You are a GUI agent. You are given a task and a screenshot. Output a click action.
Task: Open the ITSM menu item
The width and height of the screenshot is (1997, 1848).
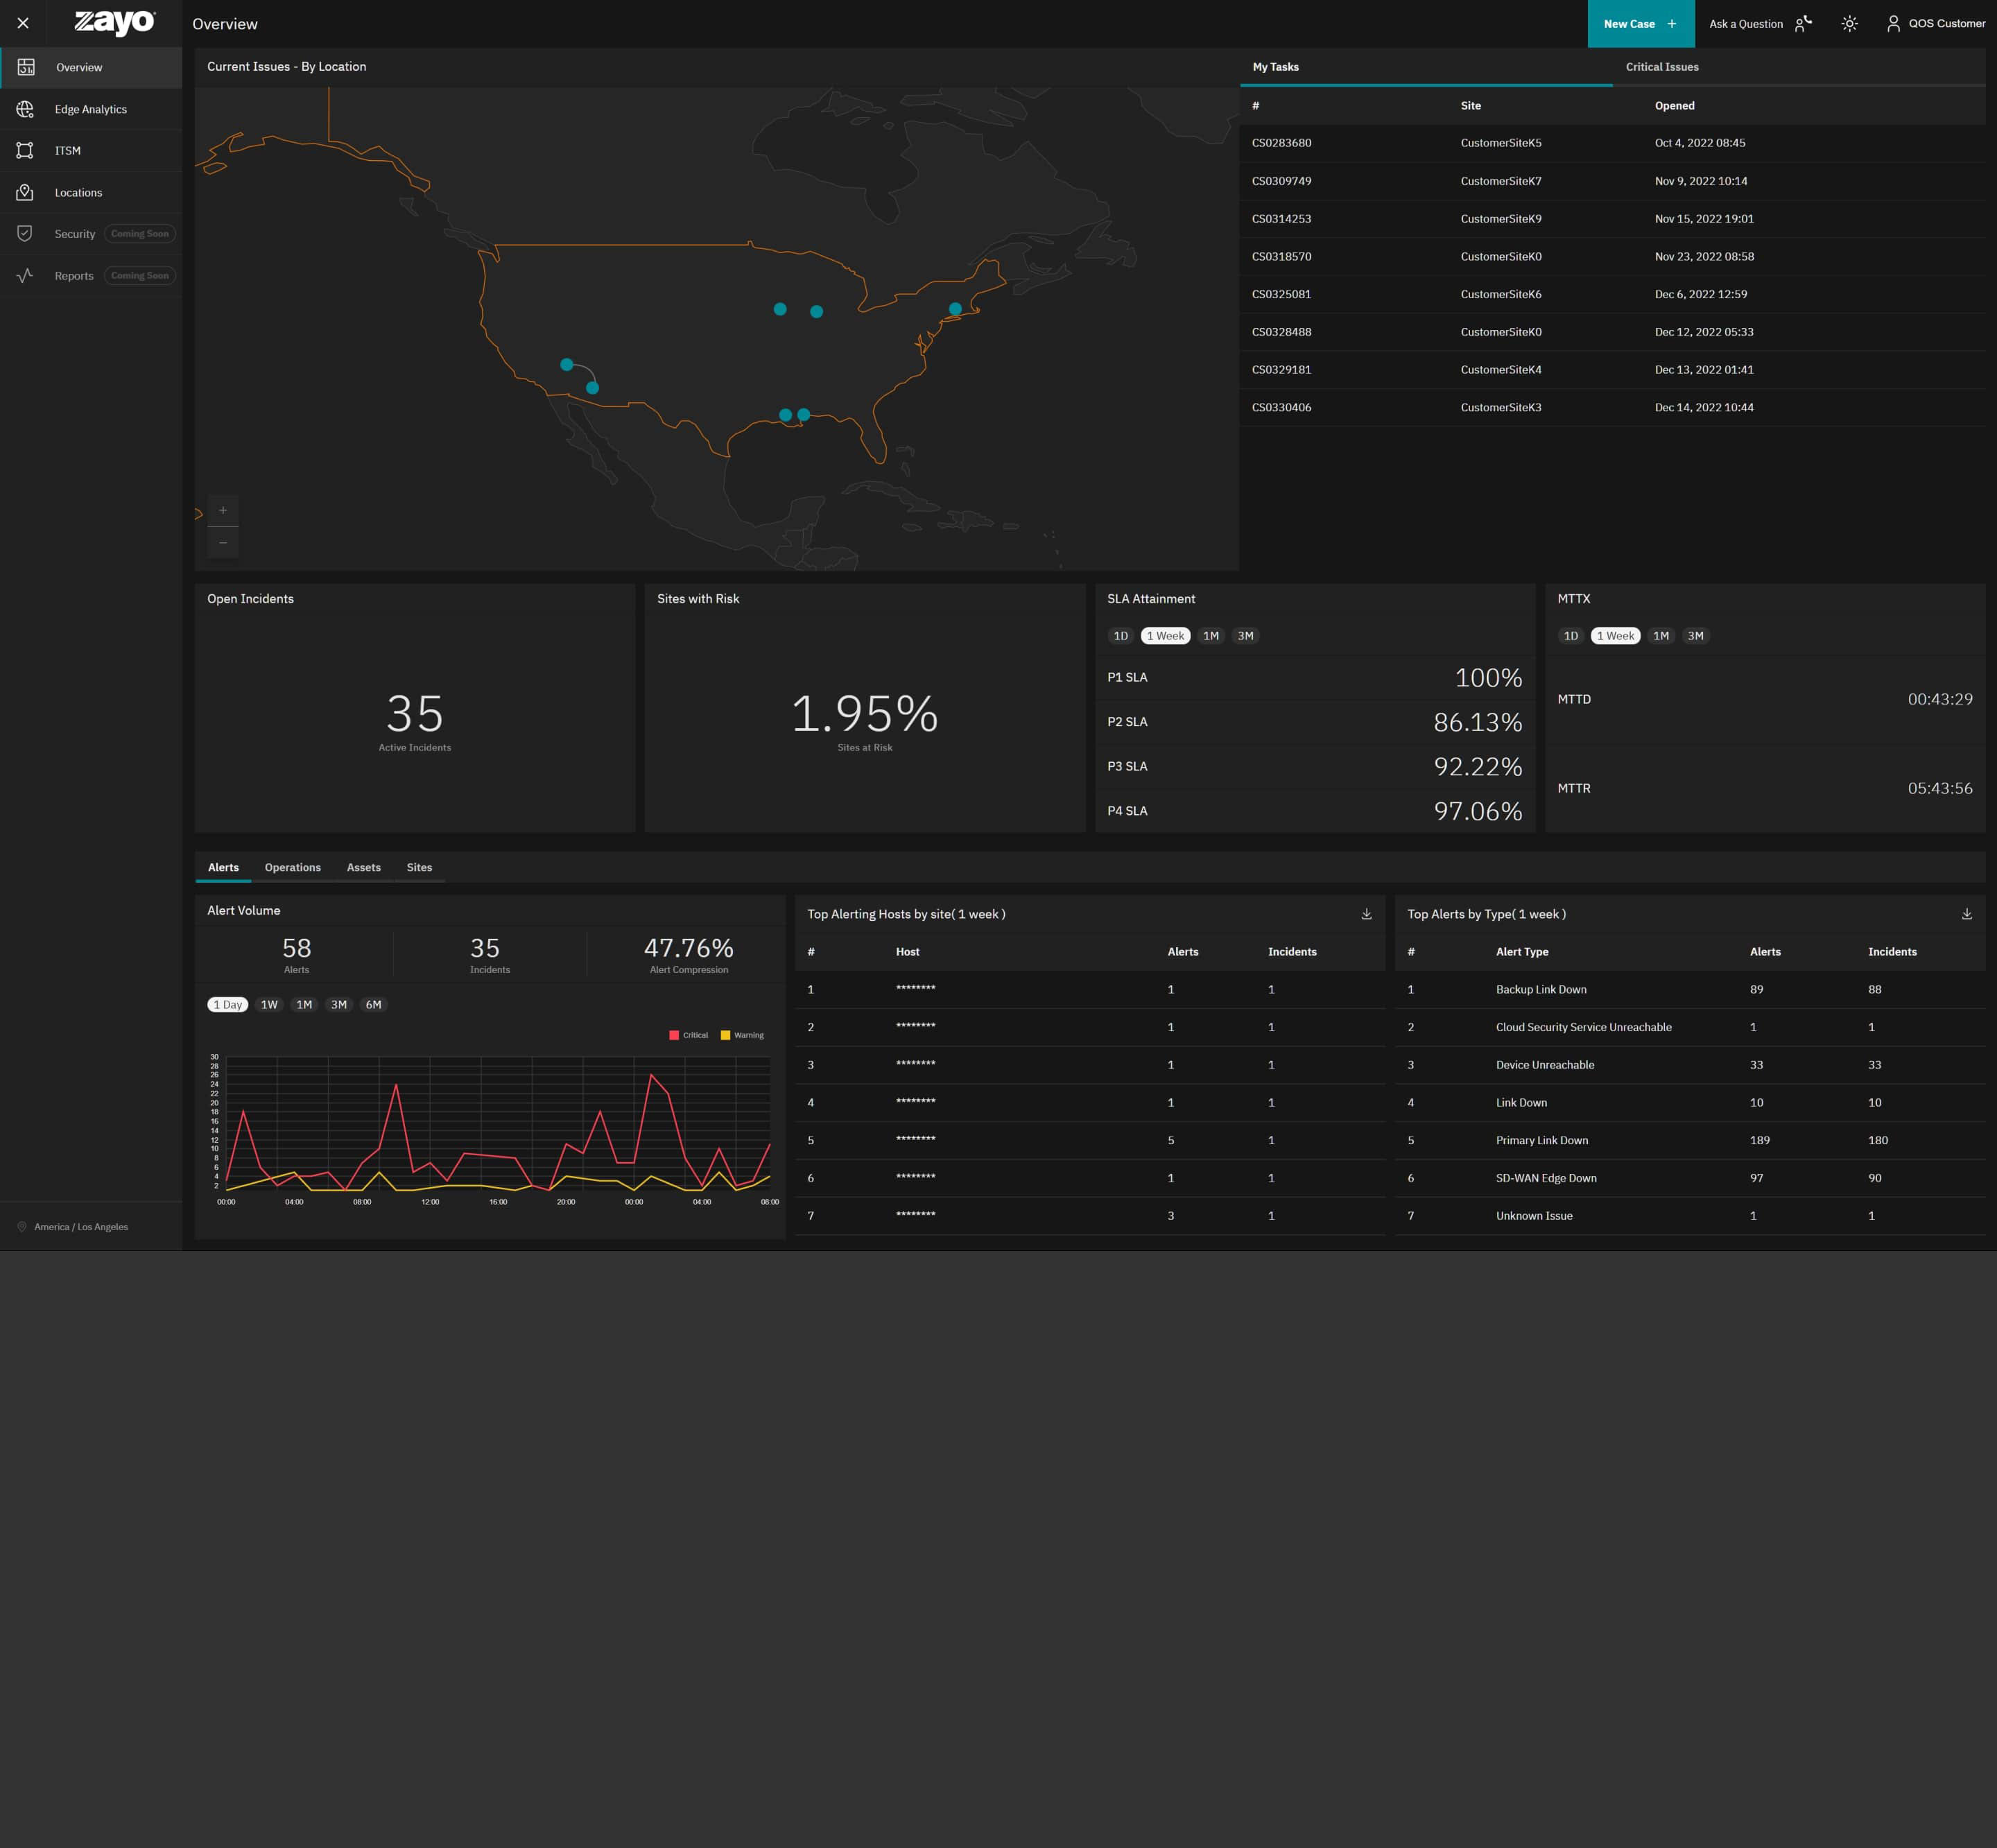click(91, 150)
